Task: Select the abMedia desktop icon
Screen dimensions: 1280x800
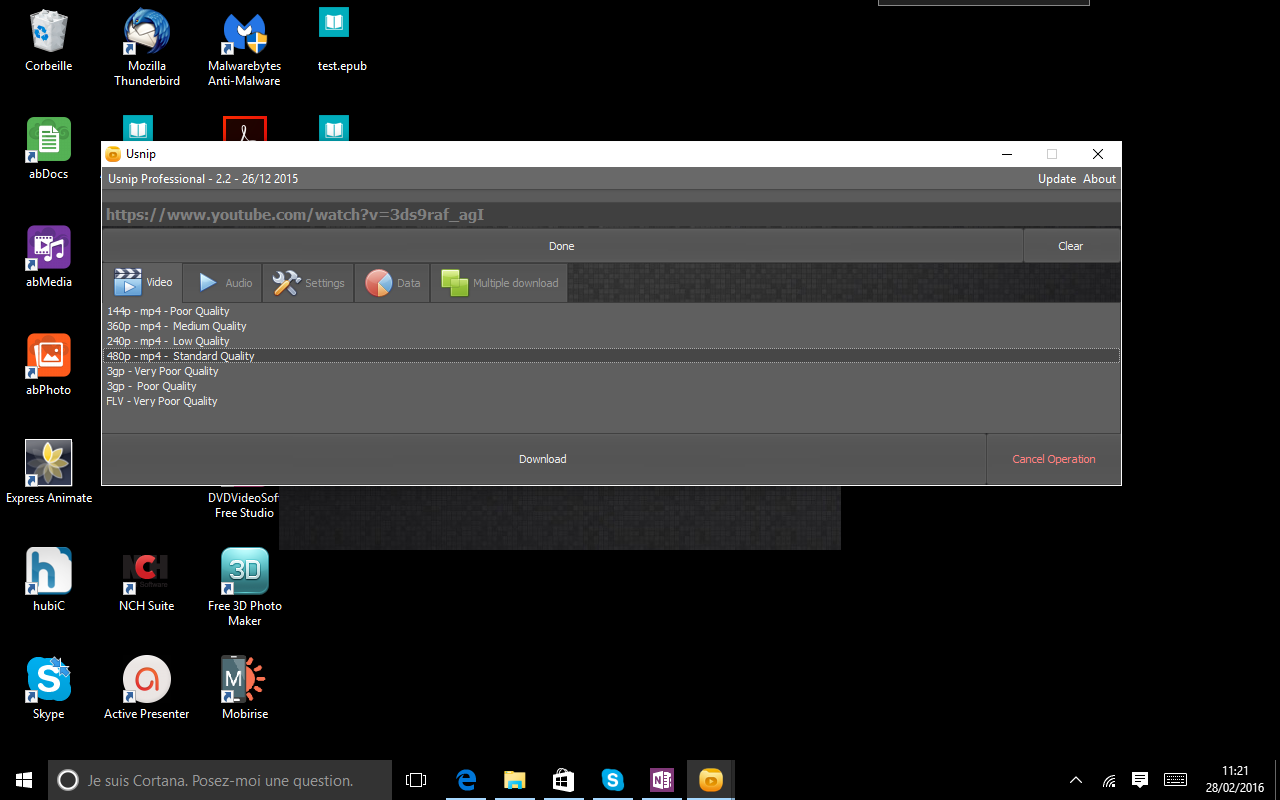Action: coord(49,257)
